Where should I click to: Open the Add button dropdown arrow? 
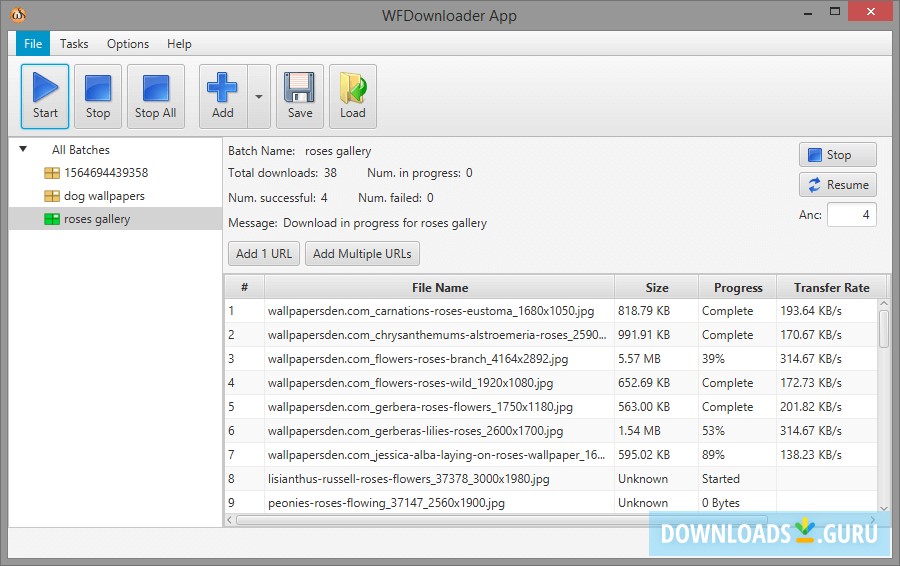(x=259, y=96)
